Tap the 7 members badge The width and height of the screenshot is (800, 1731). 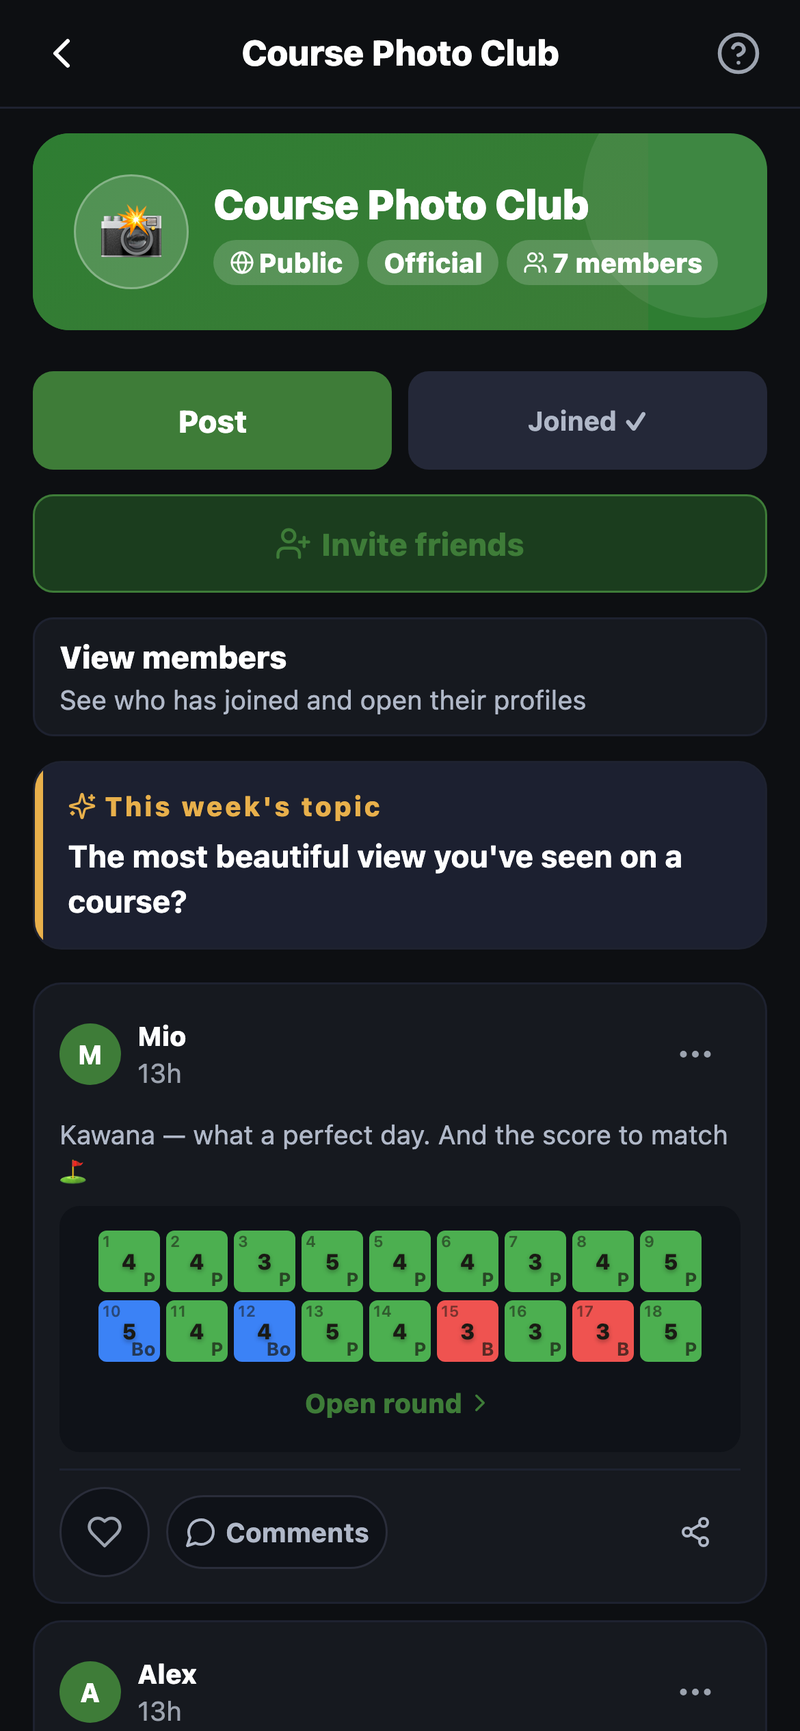click(612, 263)
